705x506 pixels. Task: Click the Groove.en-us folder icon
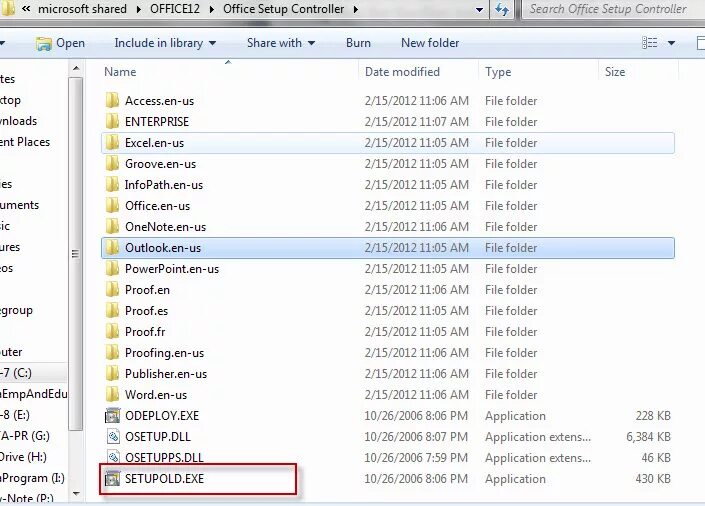coord(112,164)
